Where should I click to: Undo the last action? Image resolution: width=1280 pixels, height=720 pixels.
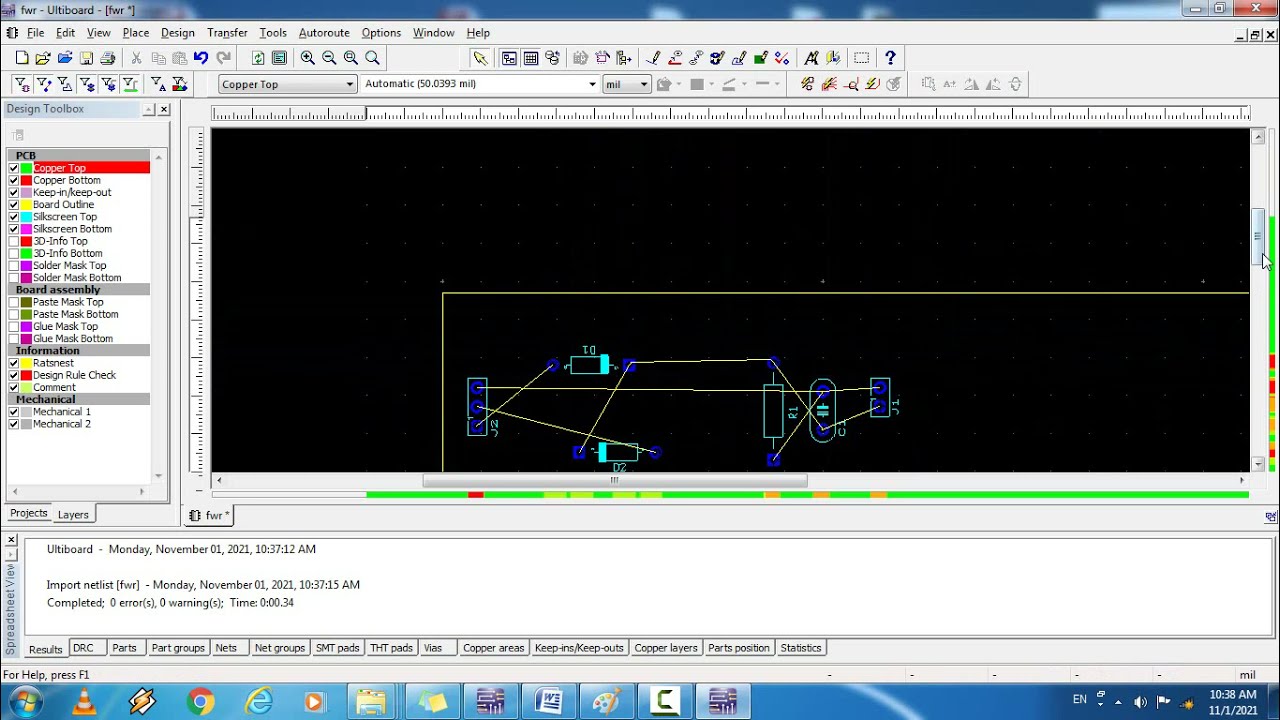(201, 58)
